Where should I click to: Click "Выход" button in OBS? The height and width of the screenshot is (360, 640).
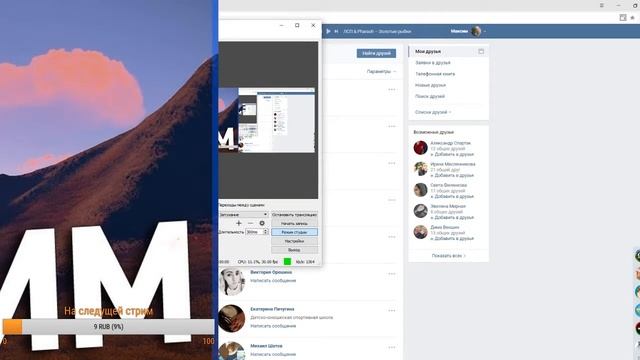tap(294, 250)
